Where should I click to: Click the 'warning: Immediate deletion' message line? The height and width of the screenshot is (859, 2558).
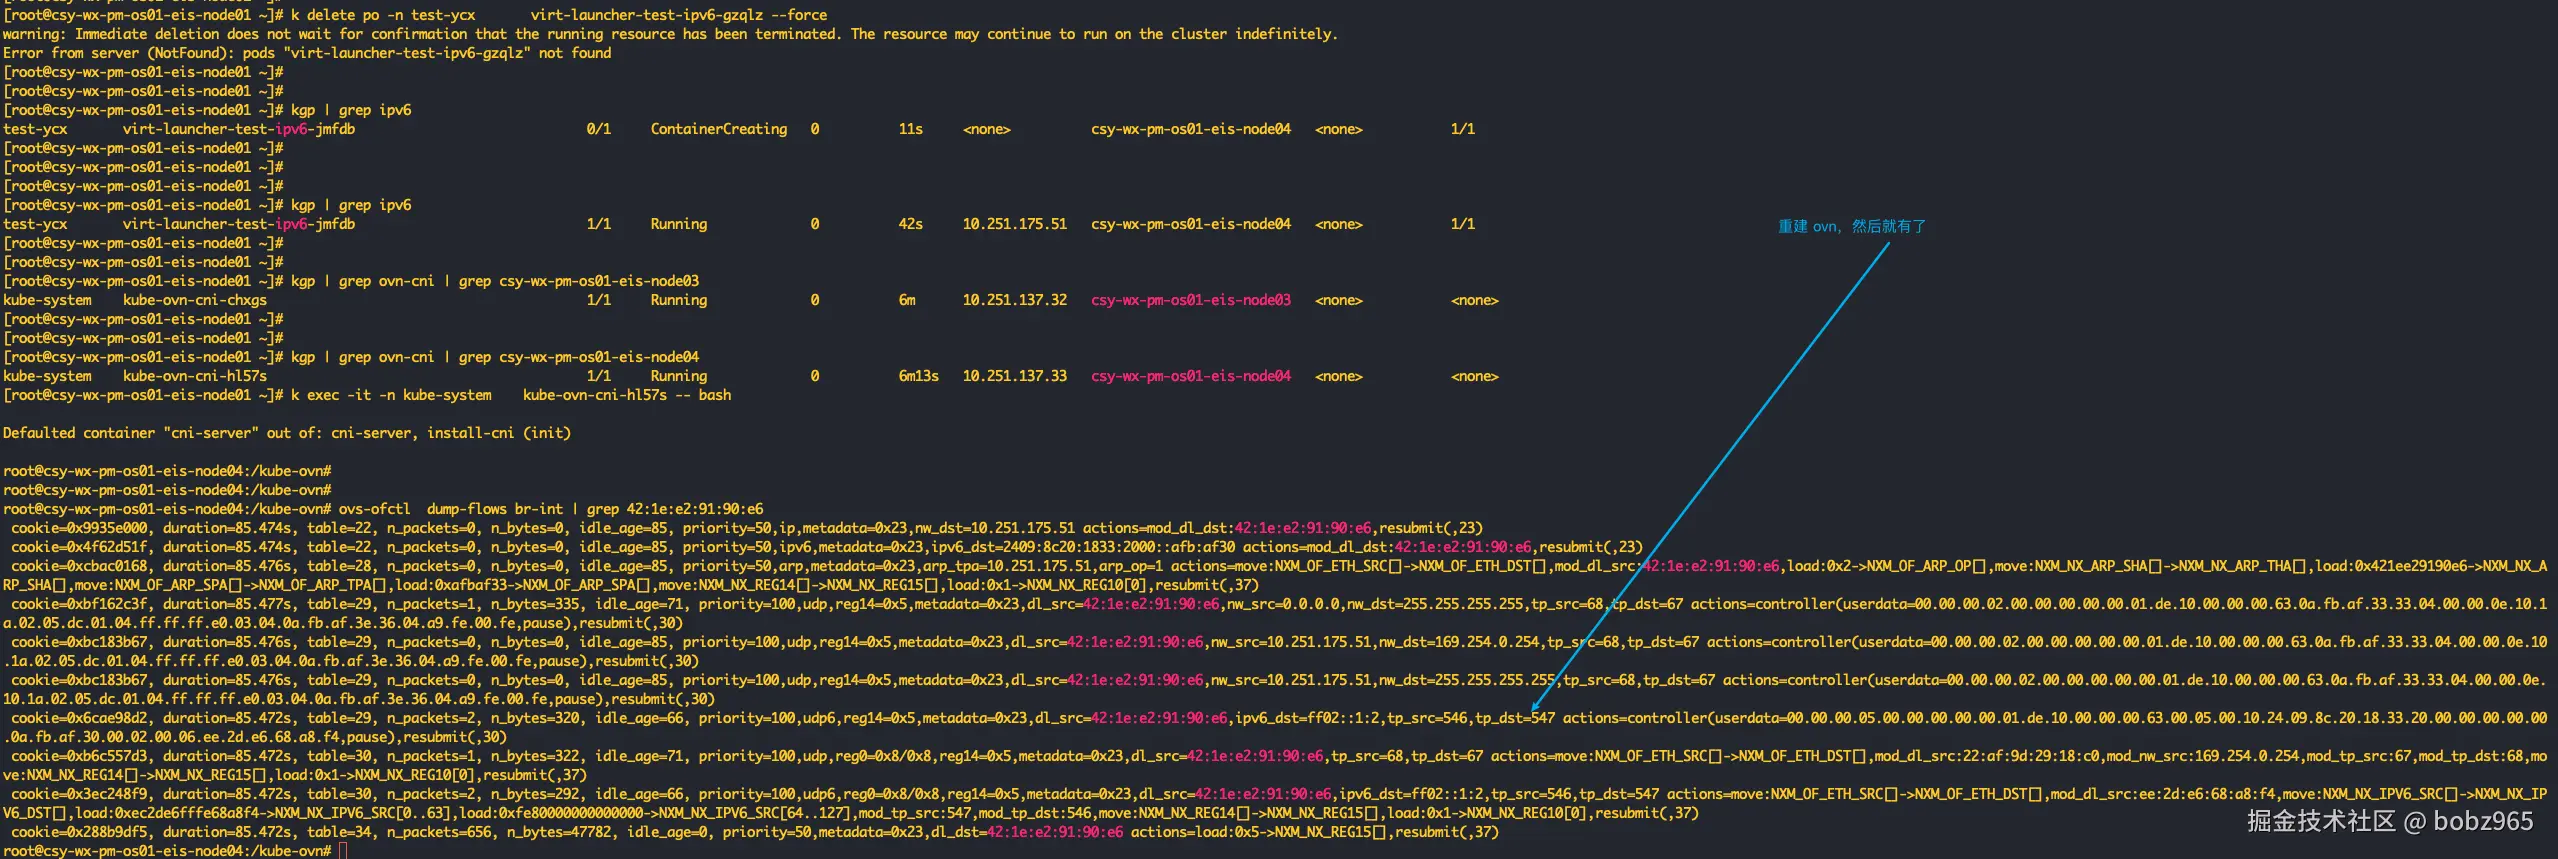click(x=670, y=34)
